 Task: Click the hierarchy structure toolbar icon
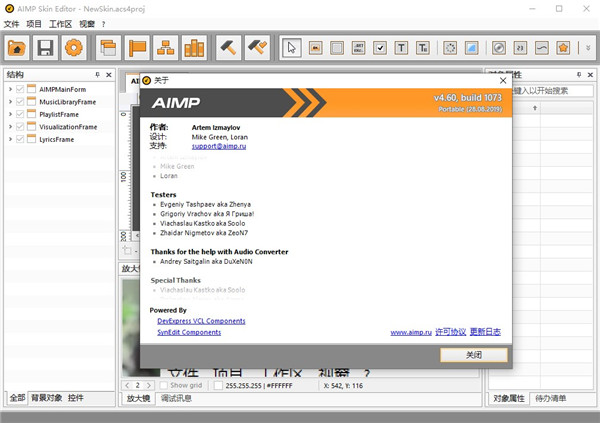pos(165,48)
